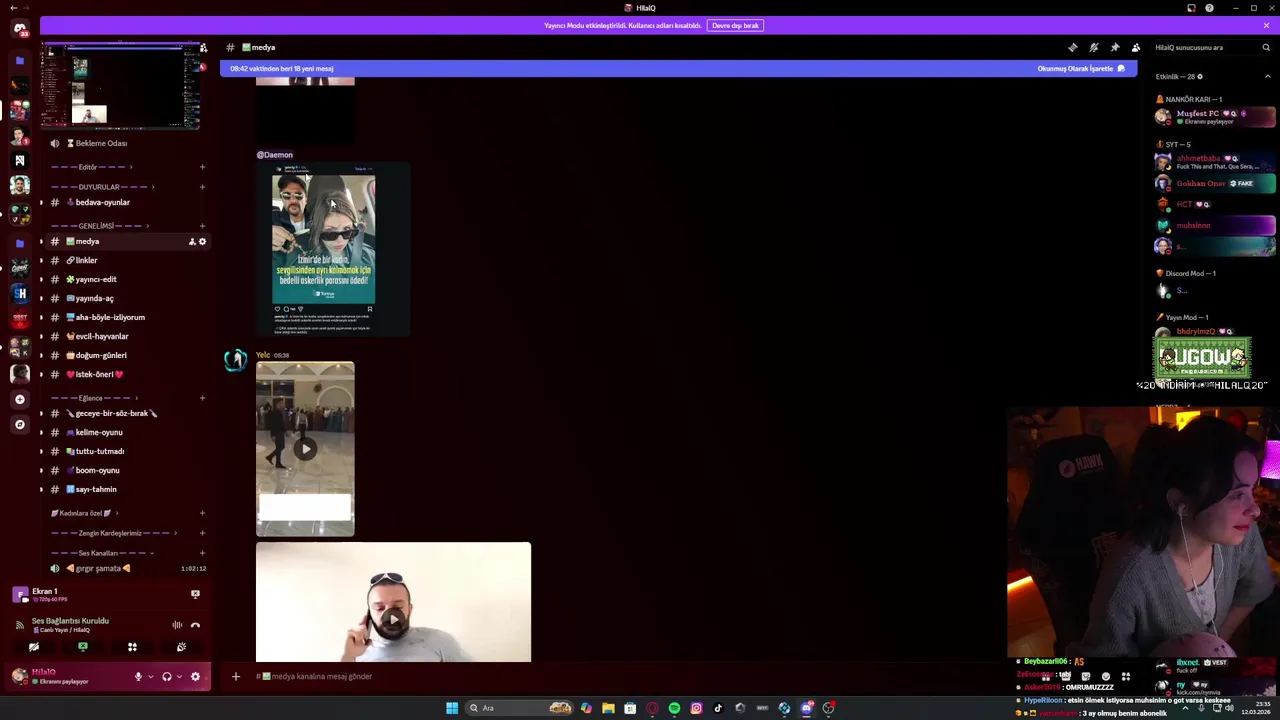Viewport: 1280px width, 720px height.
Task: Expand the 'Kadınlara özel' category
Action: tap(85, 513)
